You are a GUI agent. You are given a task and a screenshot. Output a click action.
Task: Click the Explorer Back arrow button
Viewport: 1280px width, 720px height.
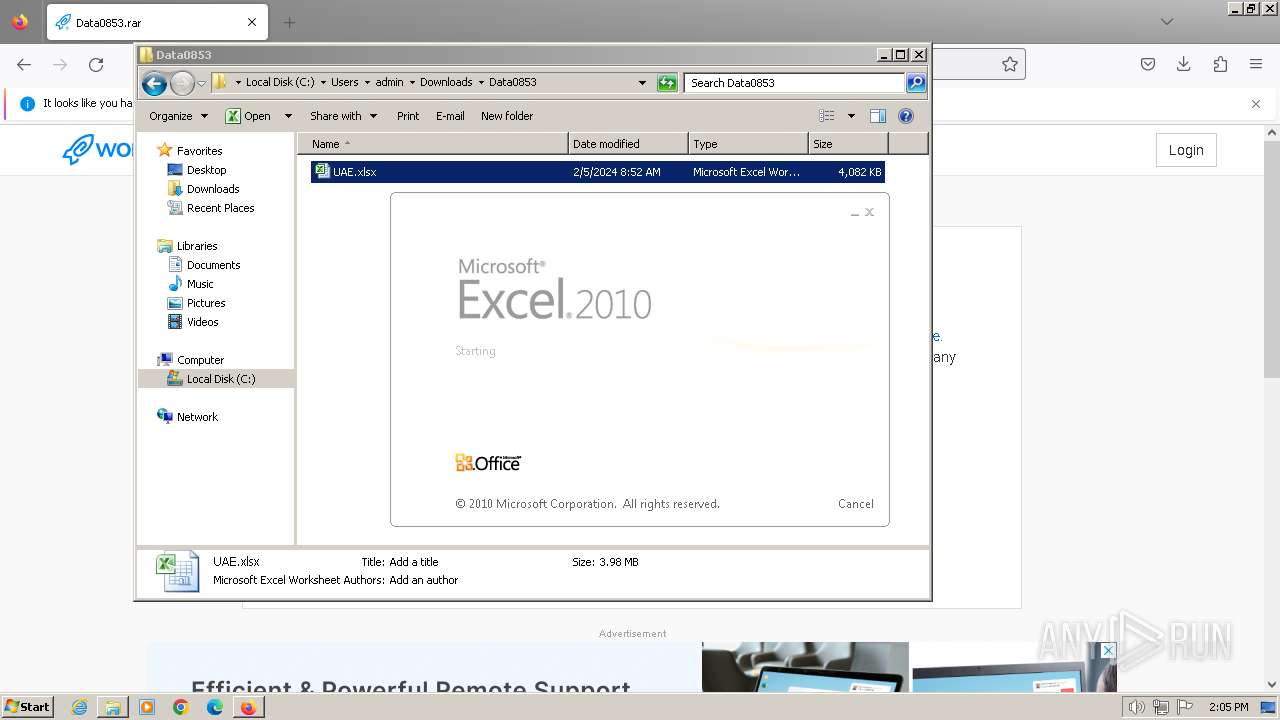[x=154, y=83]
